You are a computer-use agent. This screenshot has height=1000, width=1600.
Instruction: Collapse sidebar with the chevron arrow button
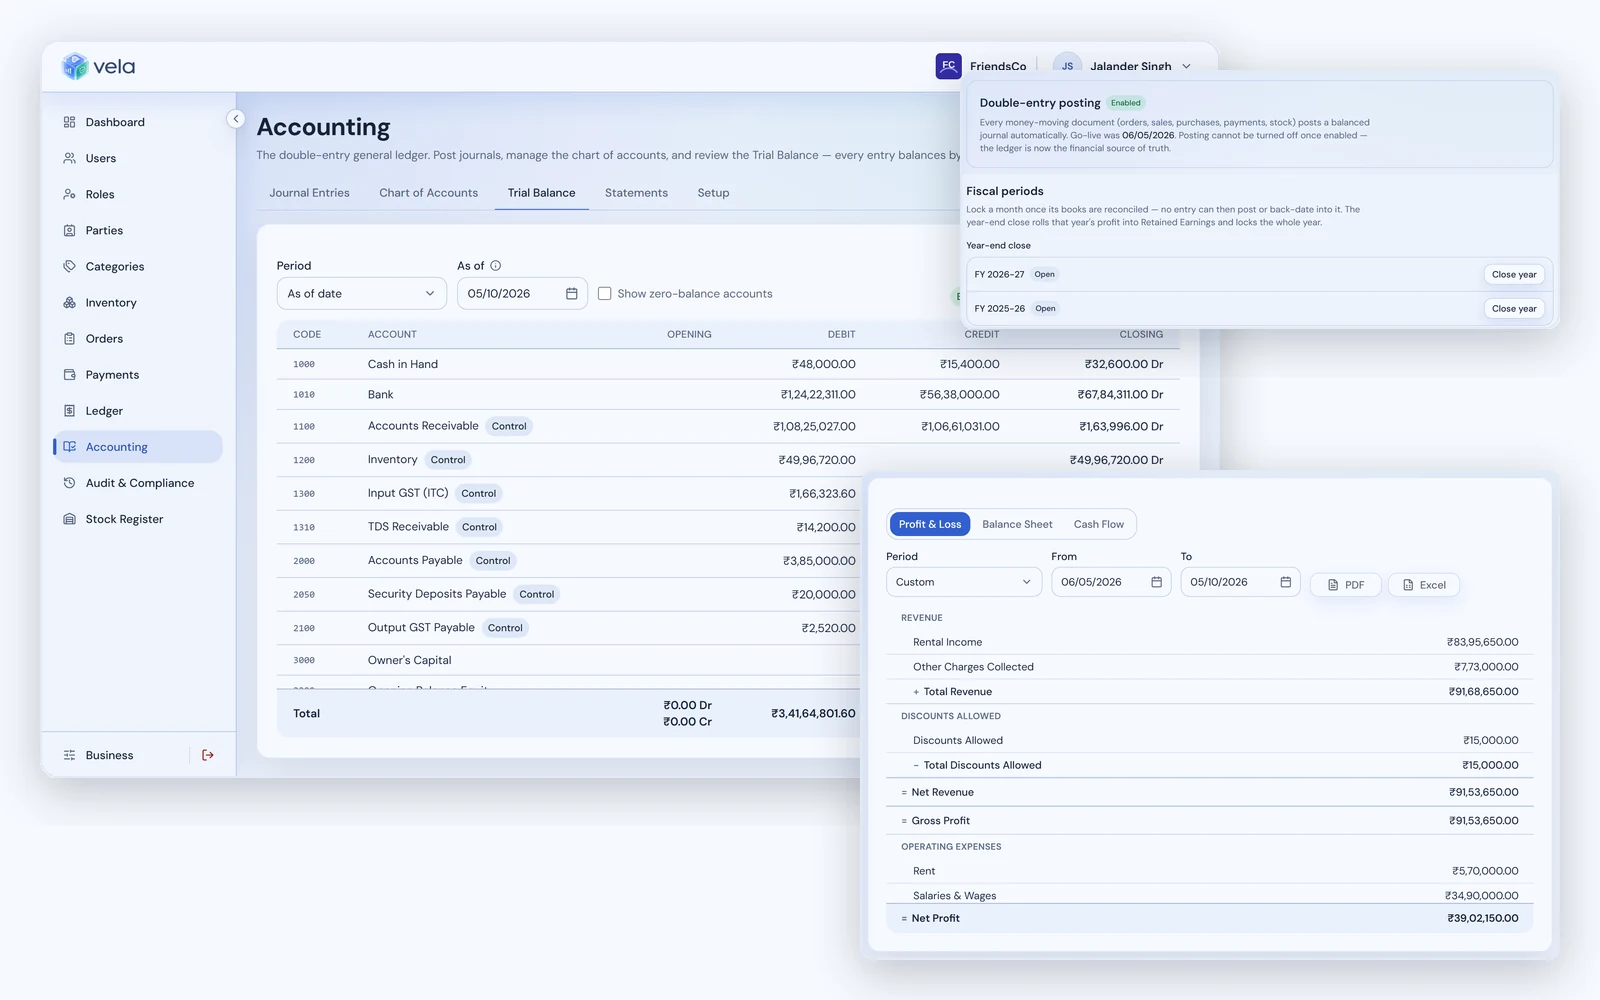pos(236,119)
